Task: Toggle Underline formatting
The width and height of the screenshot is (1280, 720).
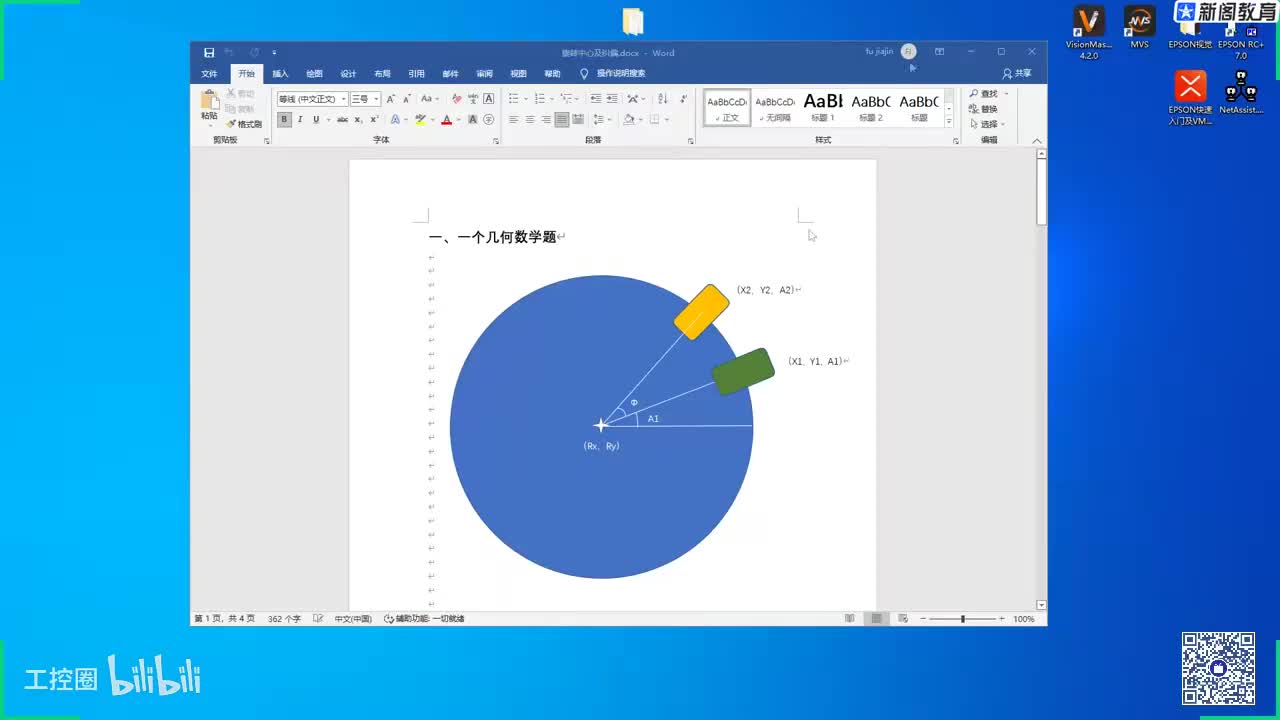Action: coord(316,119)
